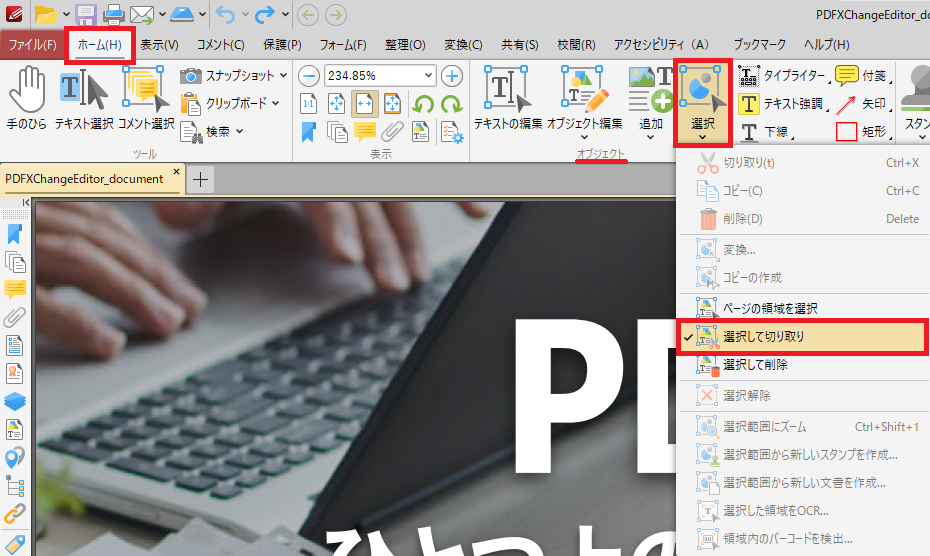Click the rotate clockwise green icon
Image resolution: width=930 pixels, height=556 pixels.
coord(451,104)
